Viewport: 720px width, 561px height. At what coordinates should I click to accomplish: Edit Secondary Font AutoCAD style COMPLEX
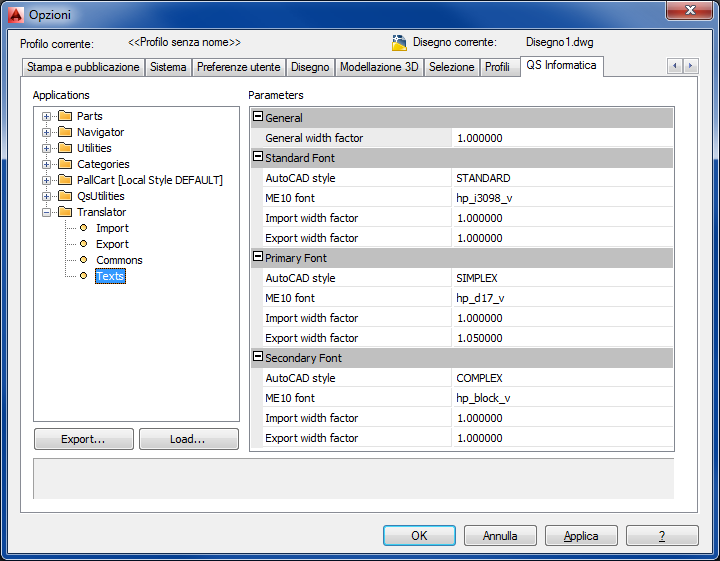point(562,378)
